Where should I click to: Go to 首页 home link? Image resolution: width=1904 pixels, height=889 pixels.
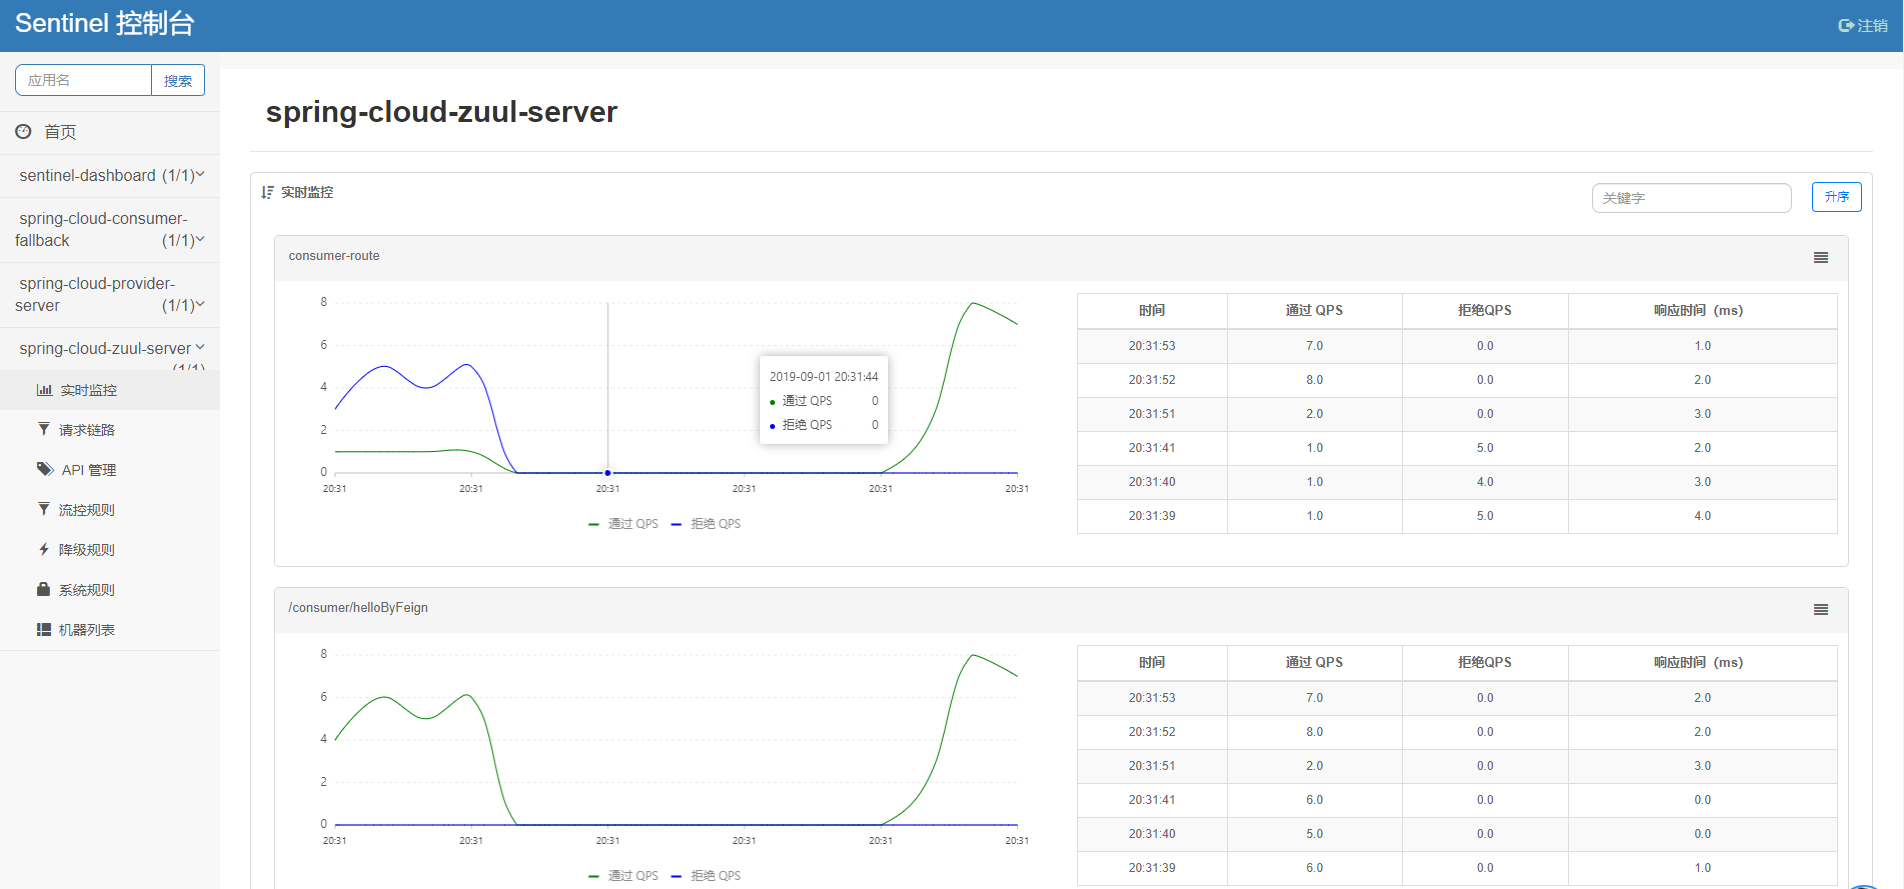(60, 132)
